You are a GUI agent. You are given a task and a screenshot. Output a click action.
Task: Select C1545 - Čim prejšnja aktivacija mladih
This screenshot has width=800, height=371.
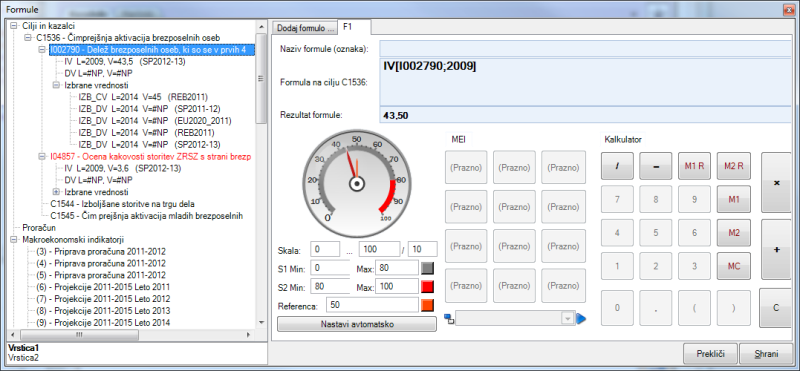(x=146, y=216)
